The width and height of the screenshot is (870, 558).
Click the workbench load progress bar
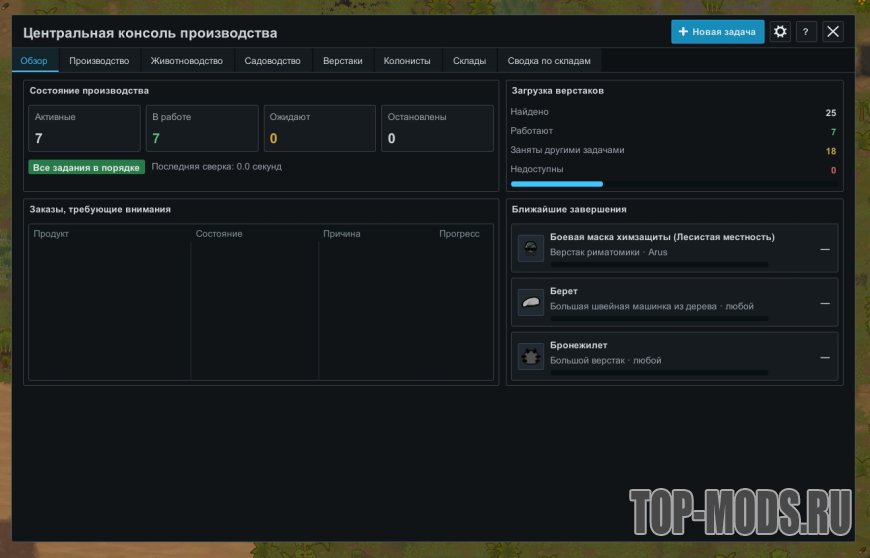coord(674,184)
